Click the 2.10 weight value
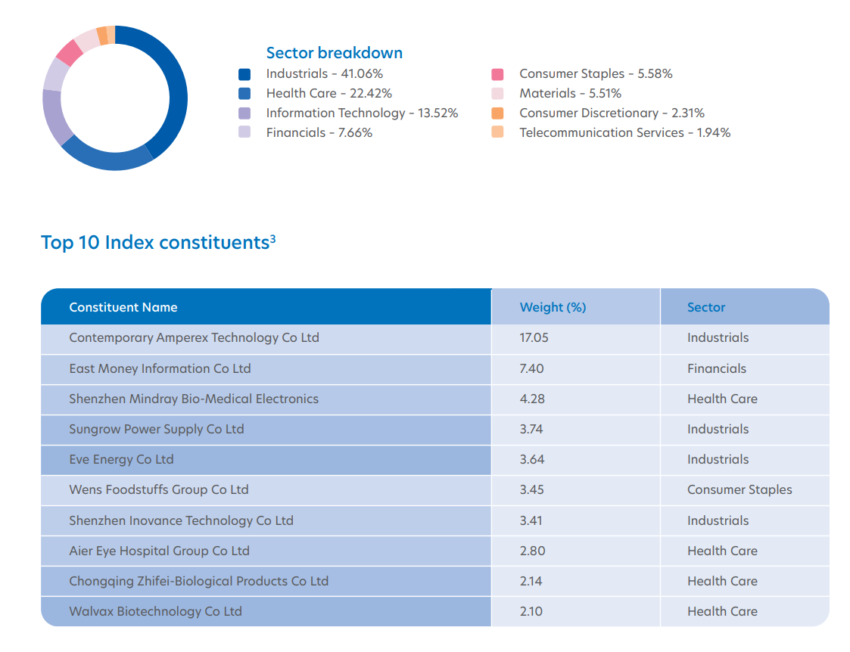The image size is (850, 652). click(x=531, y=612)
